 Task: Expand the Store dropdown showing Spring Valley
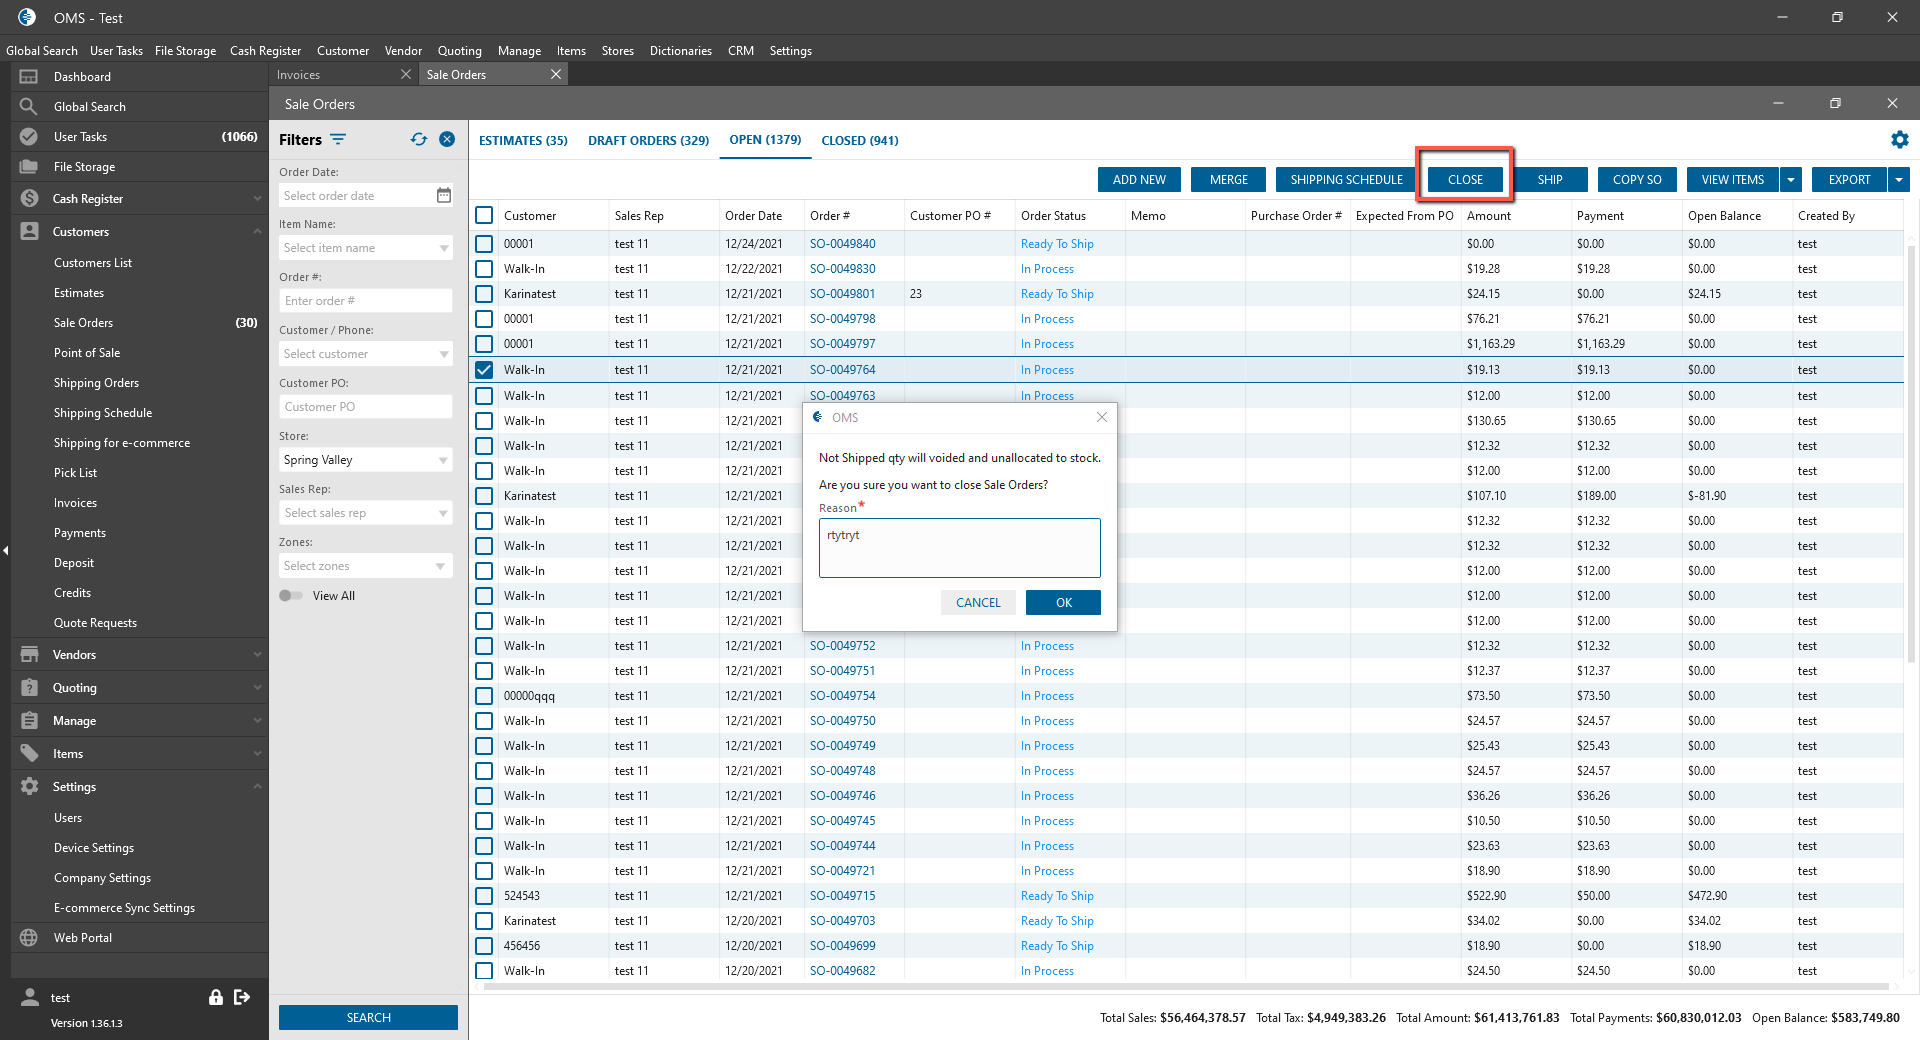point(443,460)
